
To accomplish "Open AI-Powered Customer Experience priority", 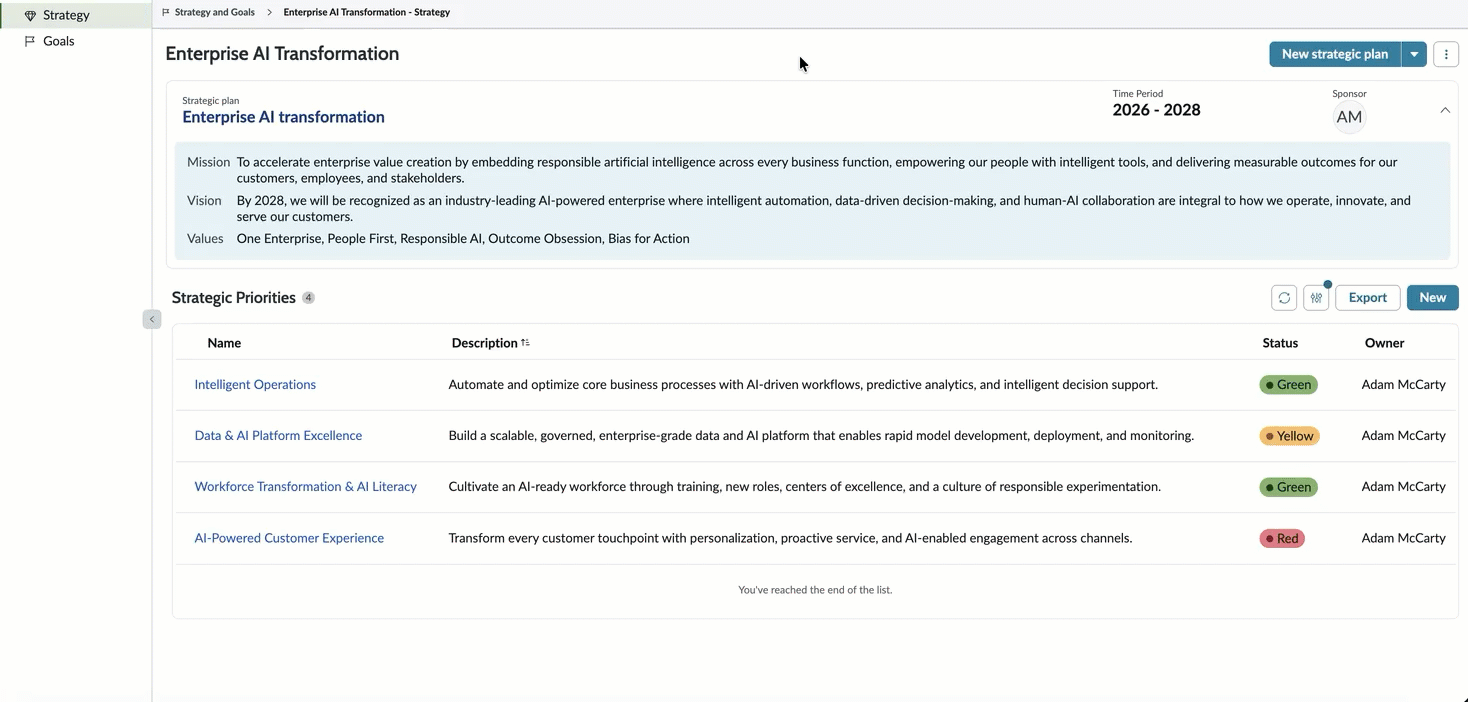I will click(289, 538).
